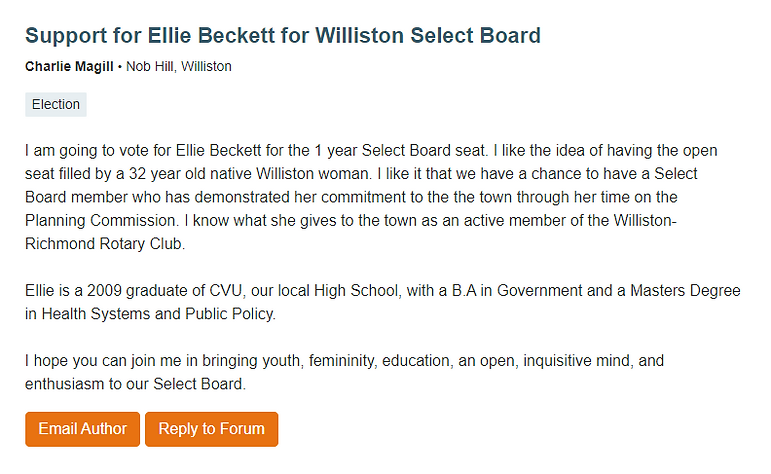The image size is (771, 474).
Task: Open the post title about Ellie Beckett
Action: [283, 35]
